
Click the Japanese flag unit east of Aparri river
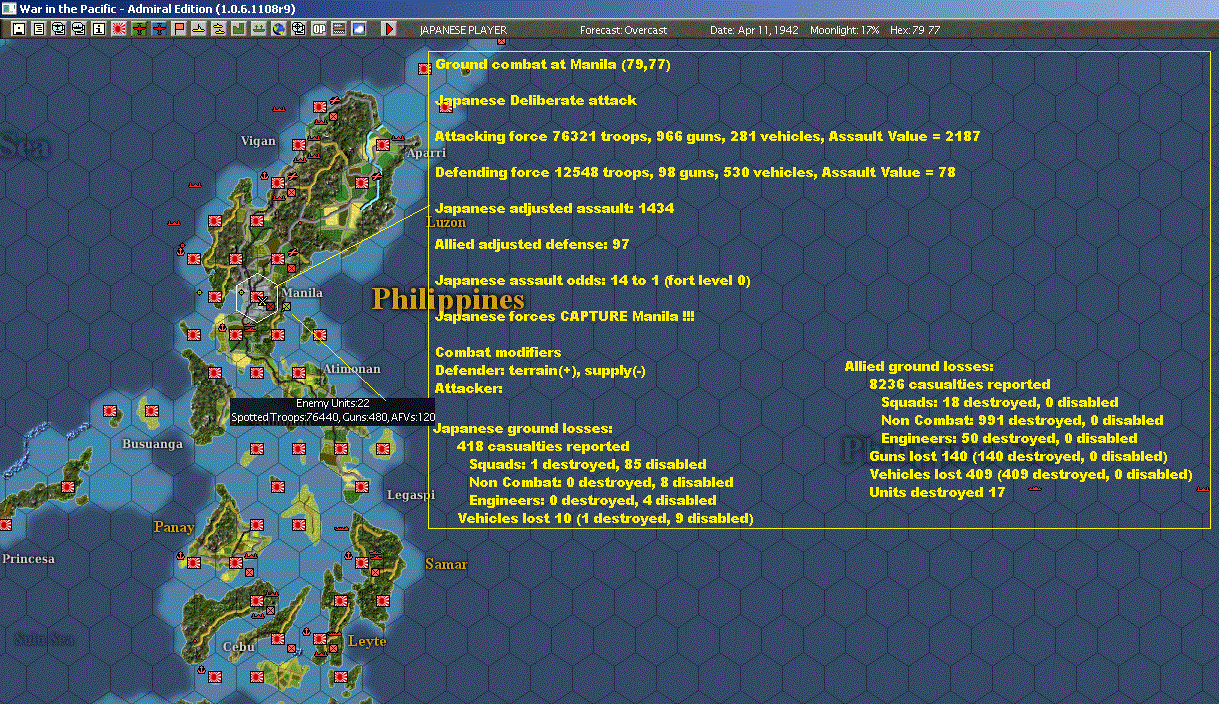(x=383, y=145)
